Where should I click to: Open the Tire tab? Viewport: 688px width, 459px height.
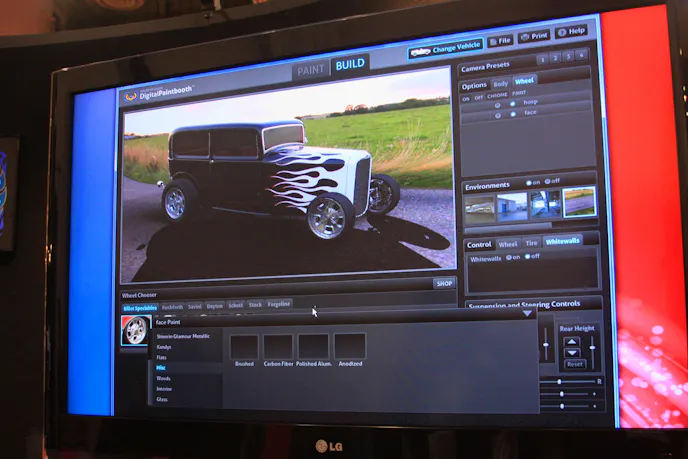pos(532,242)
